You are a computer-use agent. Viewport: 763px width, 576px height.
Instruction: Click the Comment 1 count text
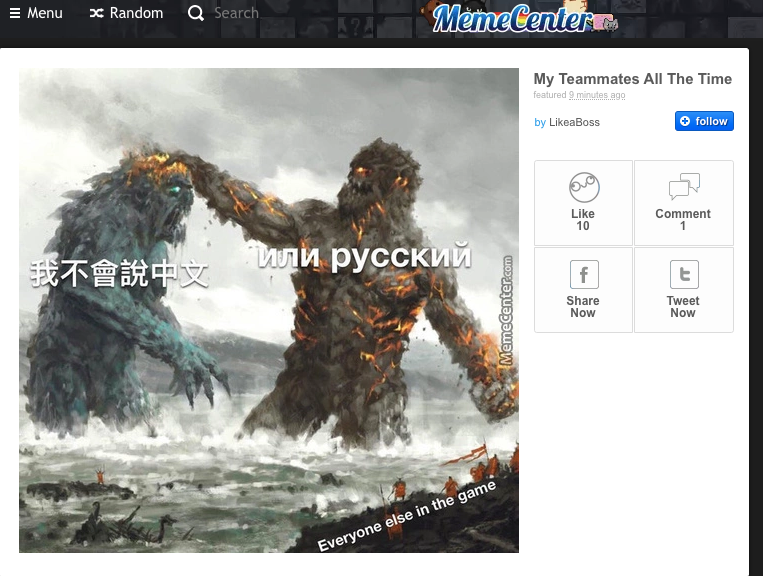click(683, 220)
